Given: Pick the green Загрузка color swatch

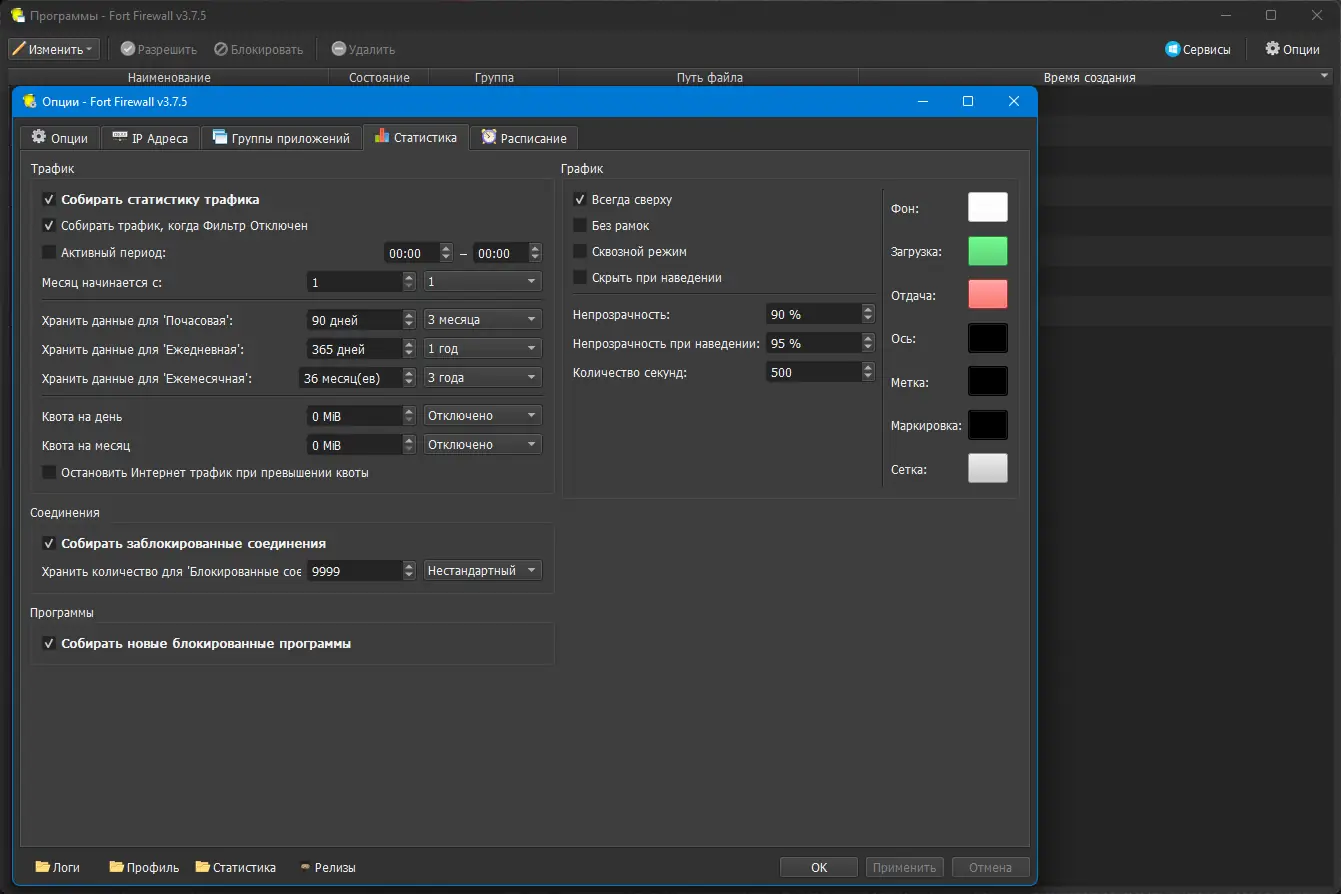Looking at the screenshot, I should point(987,251).
